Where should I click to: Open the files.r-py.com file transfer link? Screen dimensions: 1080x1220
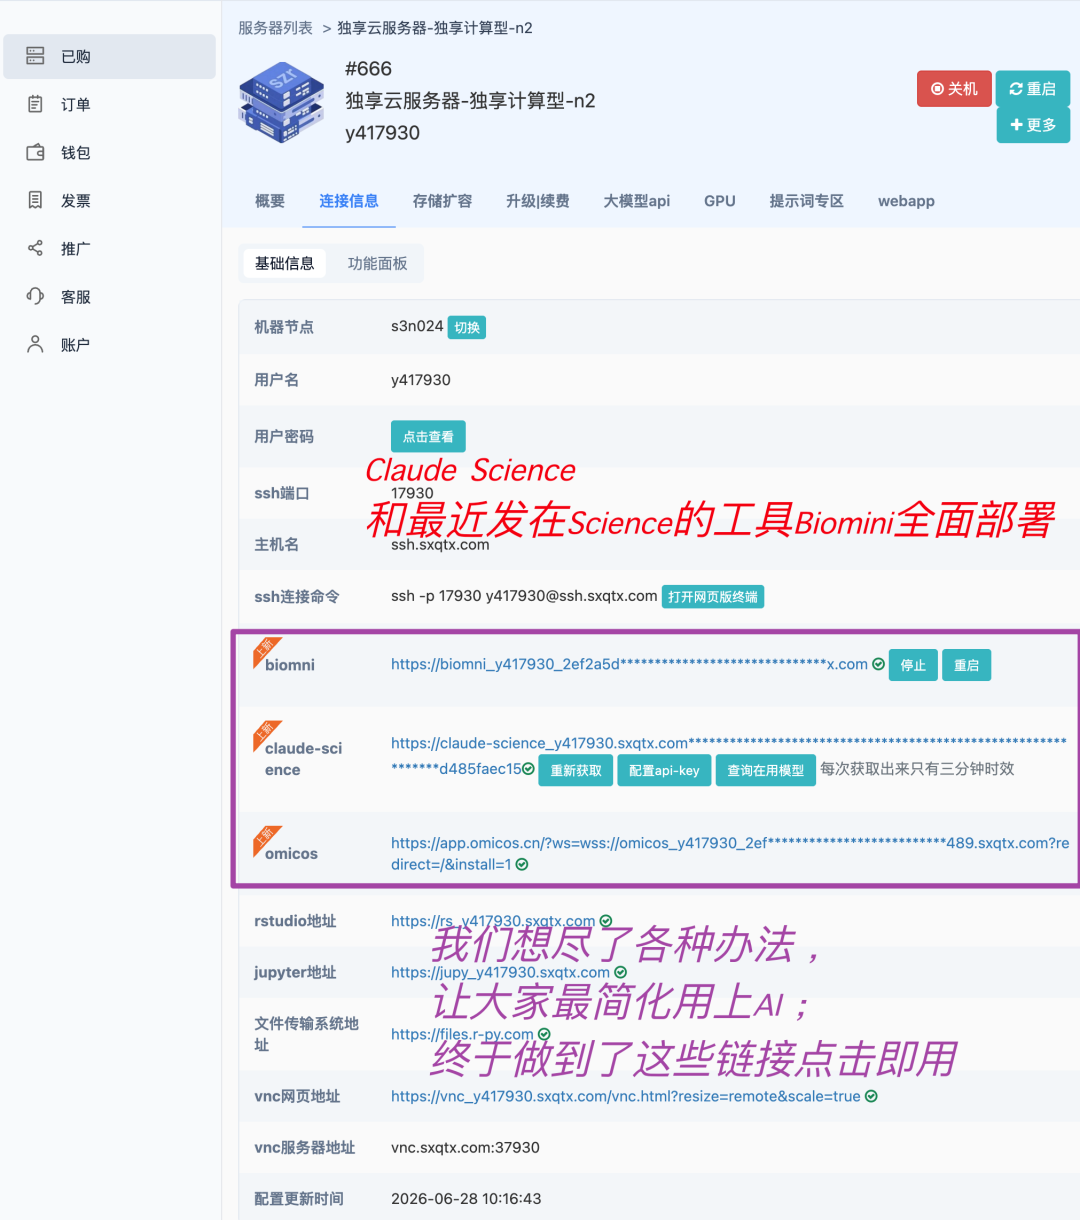coord(462,1034)
